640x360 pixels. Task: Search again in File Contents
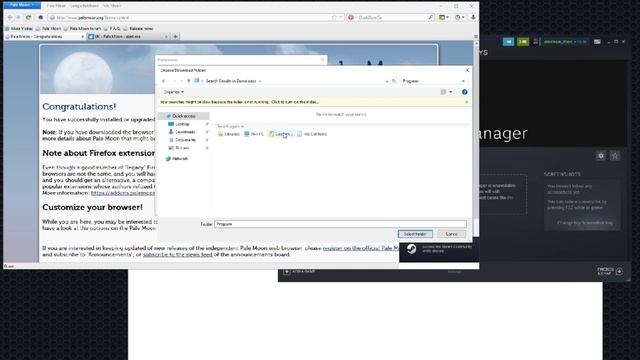click(312, 134)
